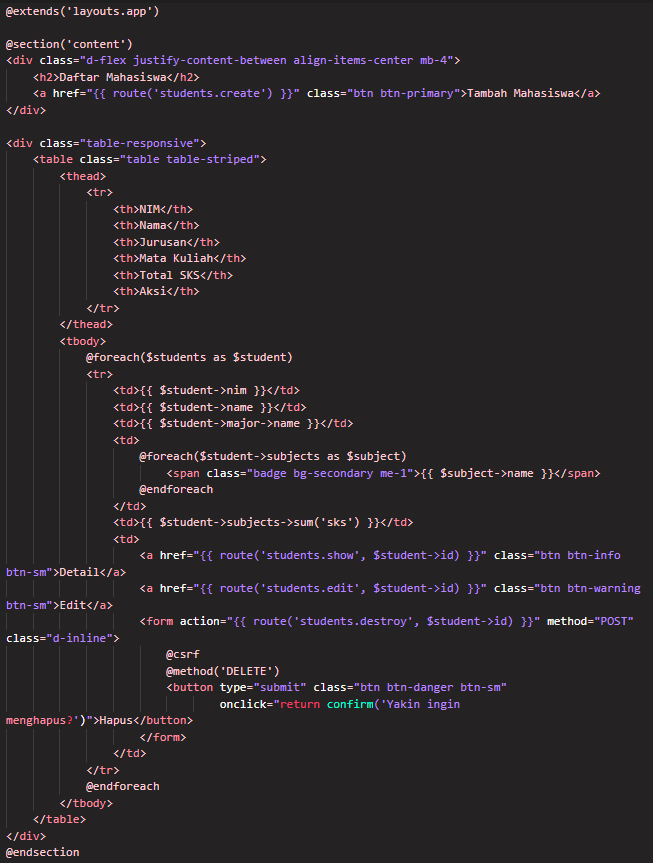
Task: Click the class="d-inline" attribute
Action: coord(59,638)
